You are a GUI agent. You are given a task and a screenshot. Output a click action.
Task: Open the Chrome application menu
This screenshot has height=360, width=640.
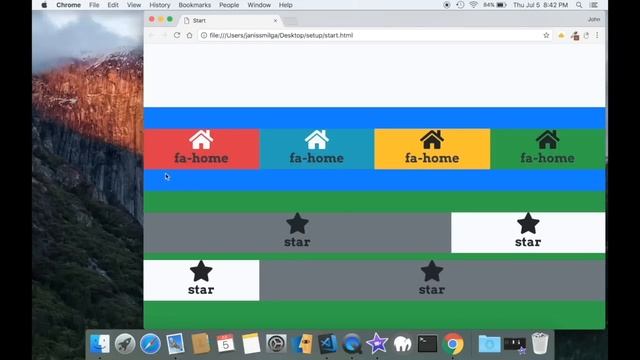[68, 5]
